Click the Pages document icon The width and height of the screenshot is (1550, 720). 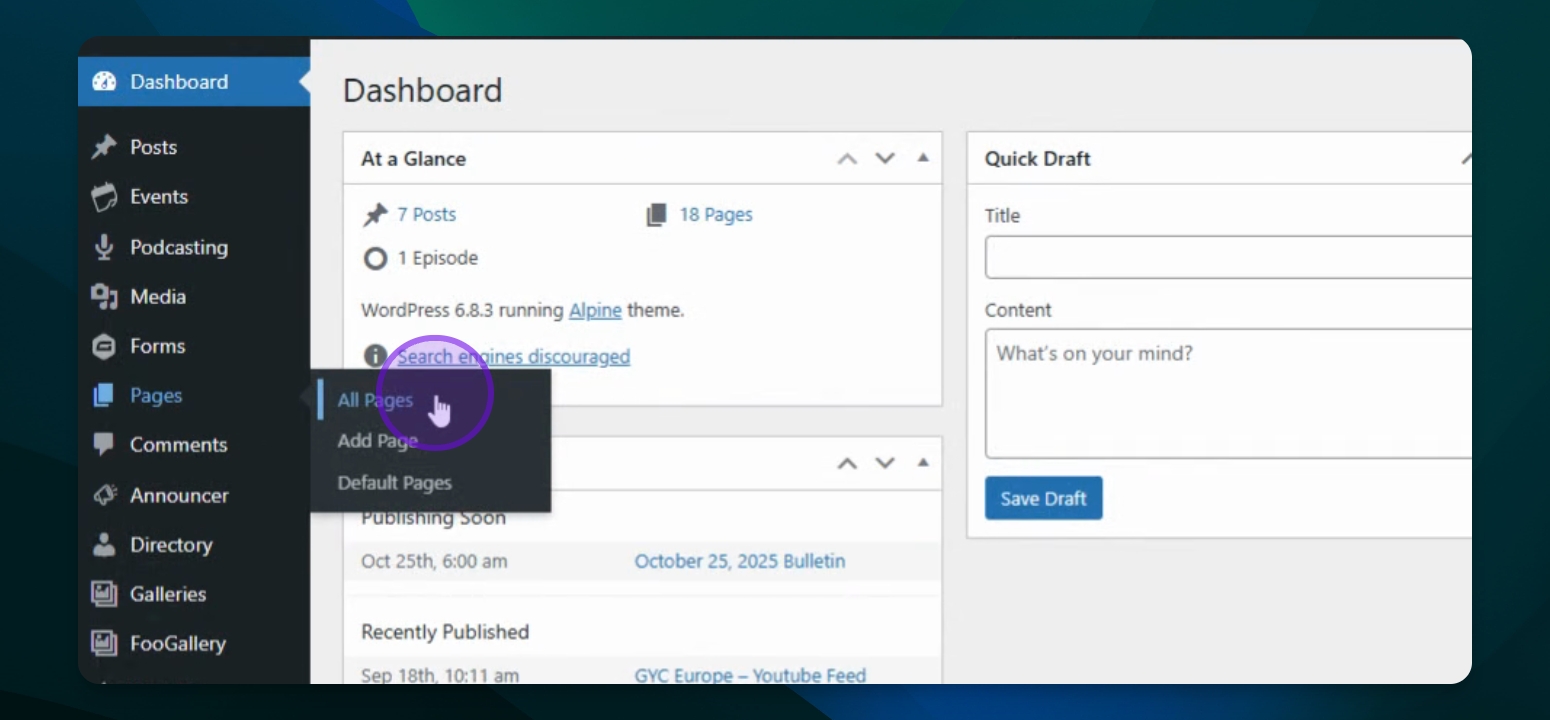coord(104,396)
